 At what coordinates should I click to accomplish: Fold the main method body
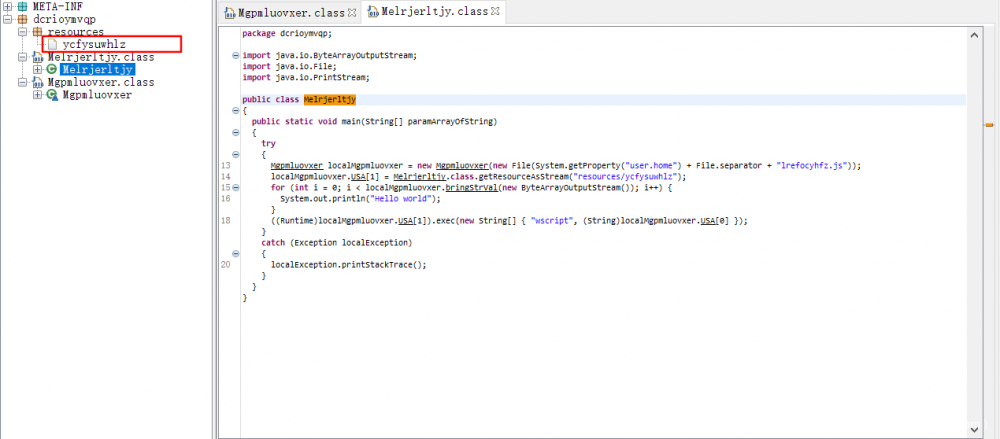236,132
